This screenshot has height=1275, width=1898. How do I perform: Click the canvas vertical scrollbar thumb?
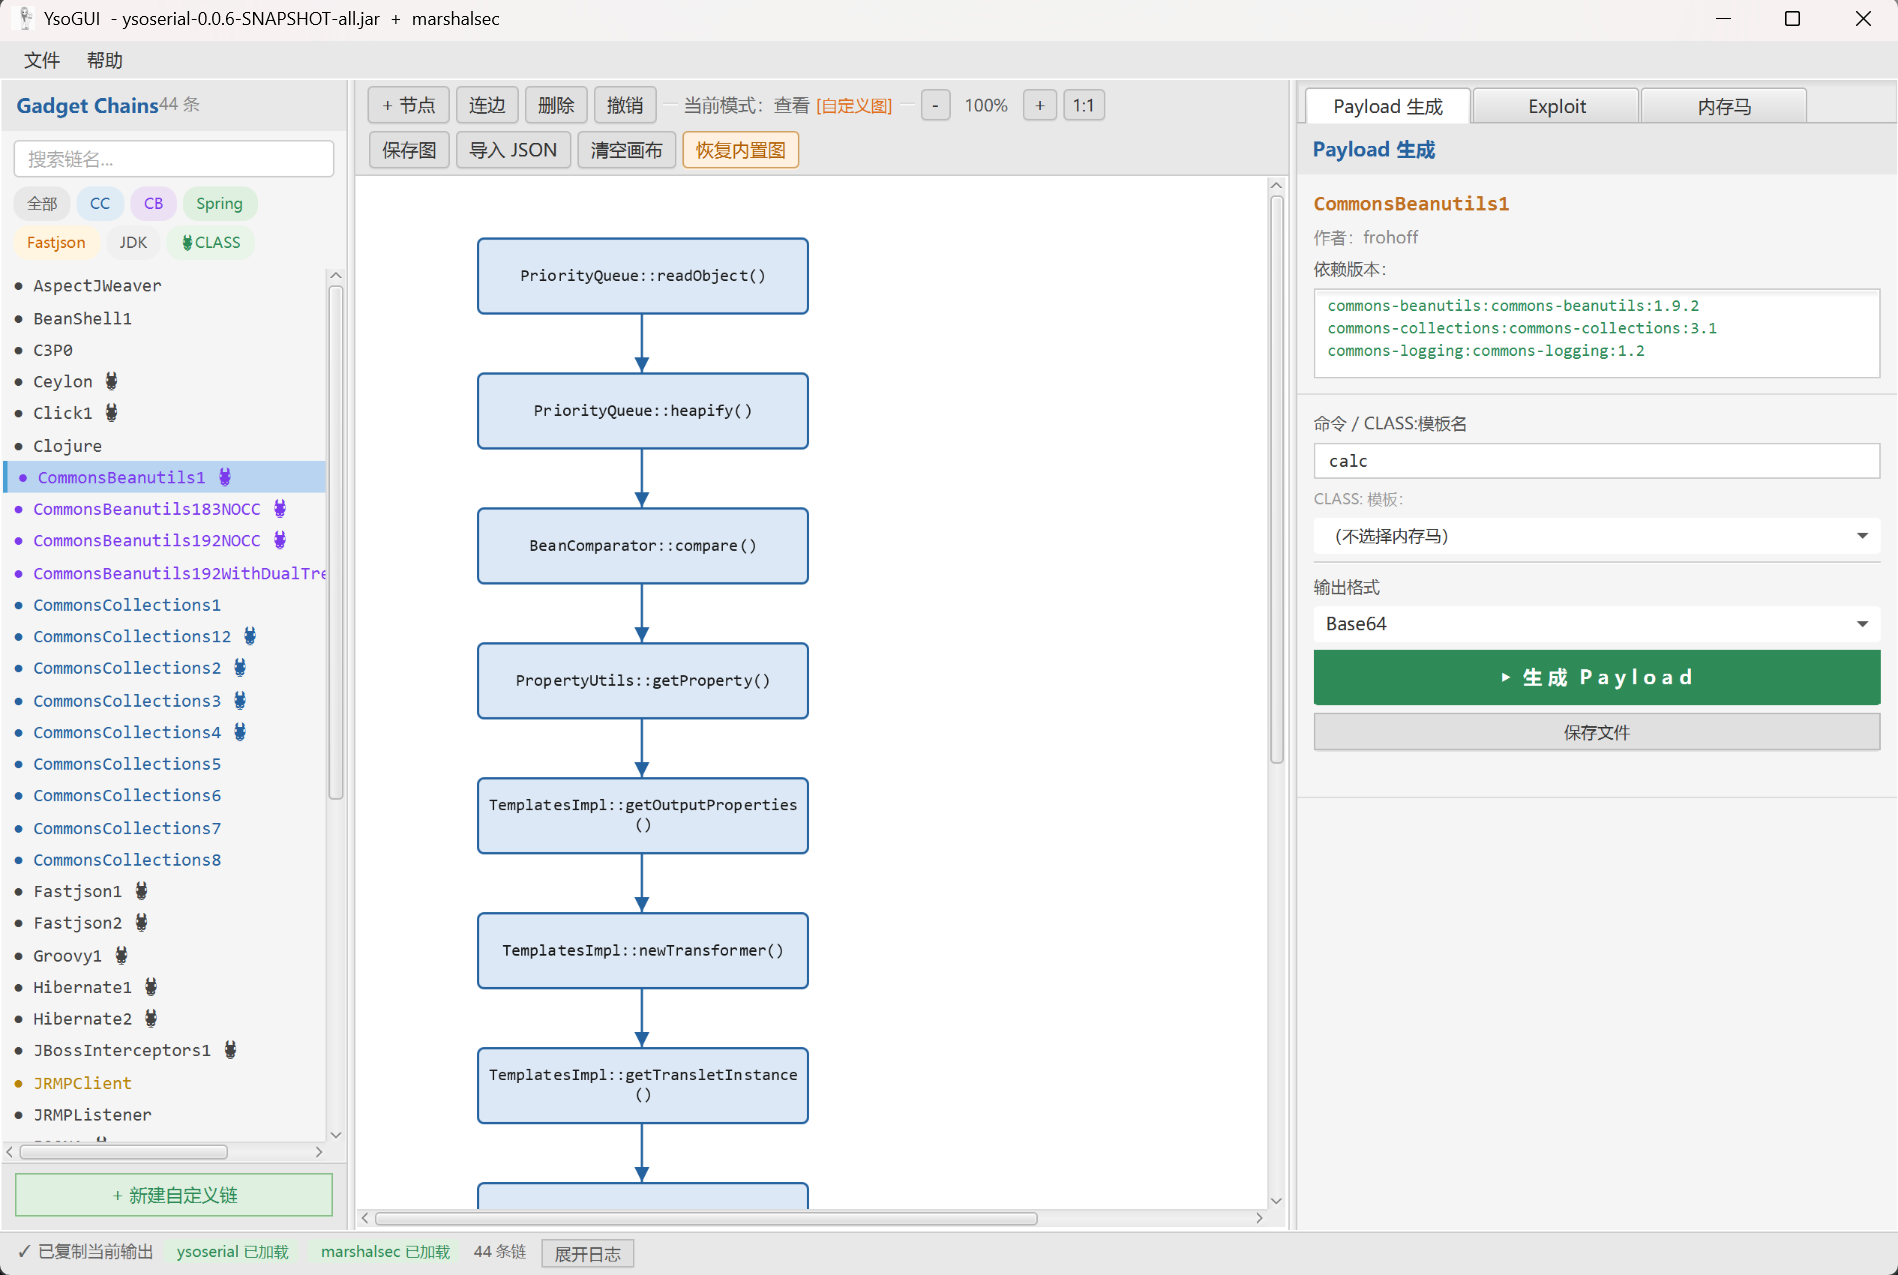click(x=1276, y=480)
